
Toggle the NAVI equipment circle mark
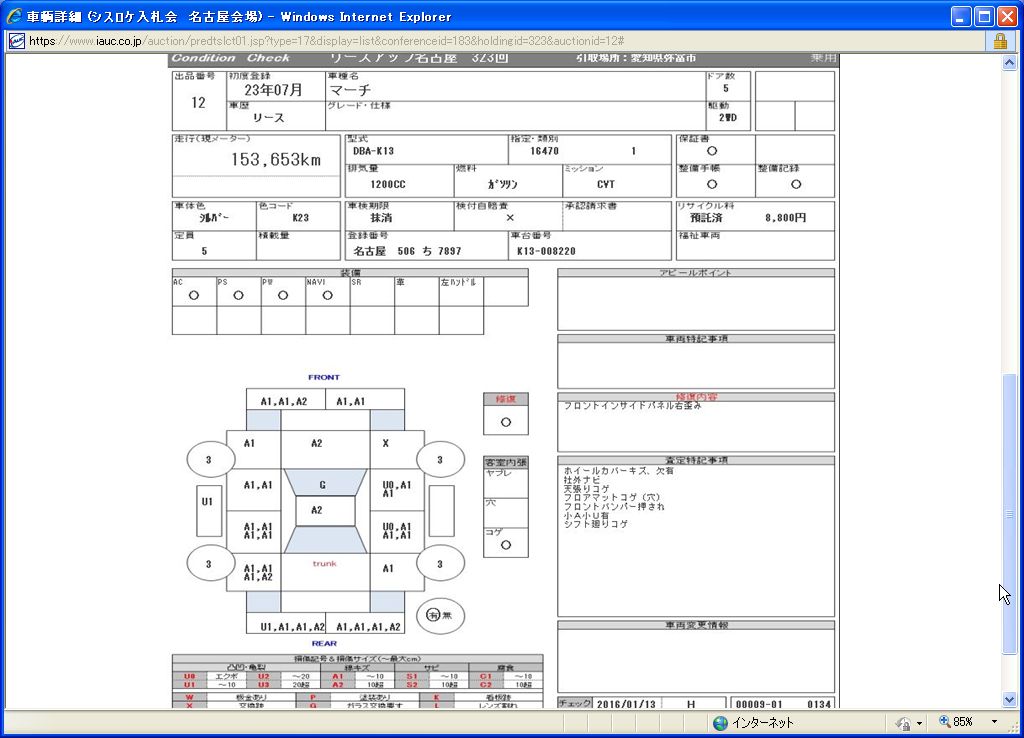pos(328,296)
